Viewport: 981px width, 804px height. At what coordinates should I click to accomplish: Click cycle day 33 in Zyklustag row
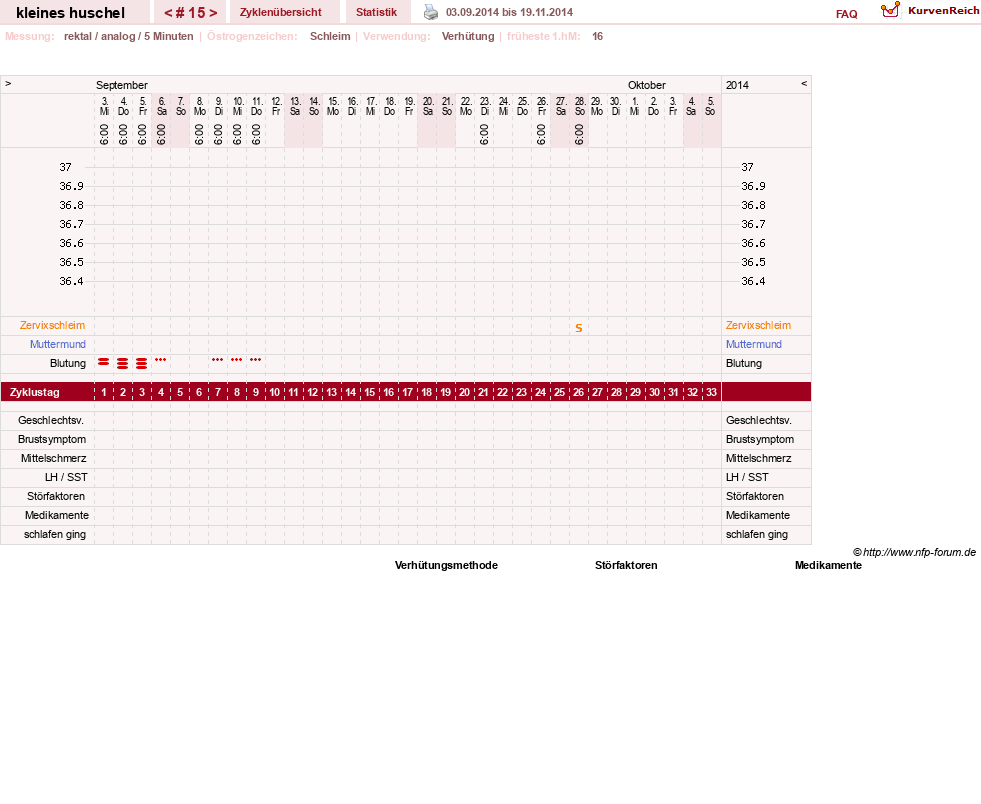point(711,392)
